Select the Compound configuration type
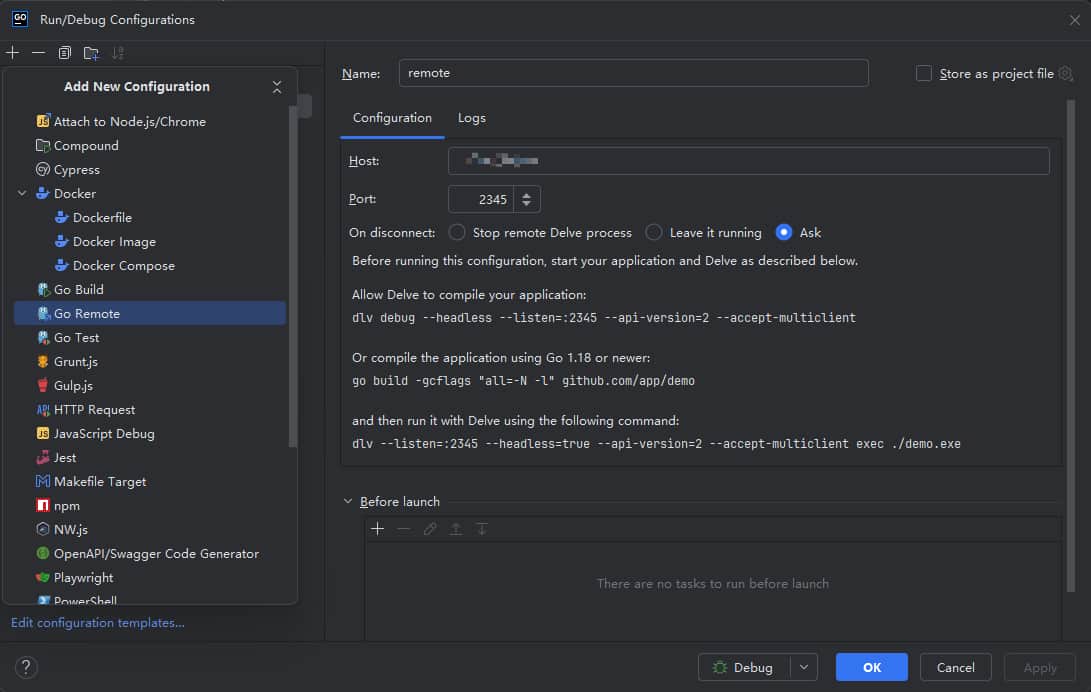 click(150, 145)
